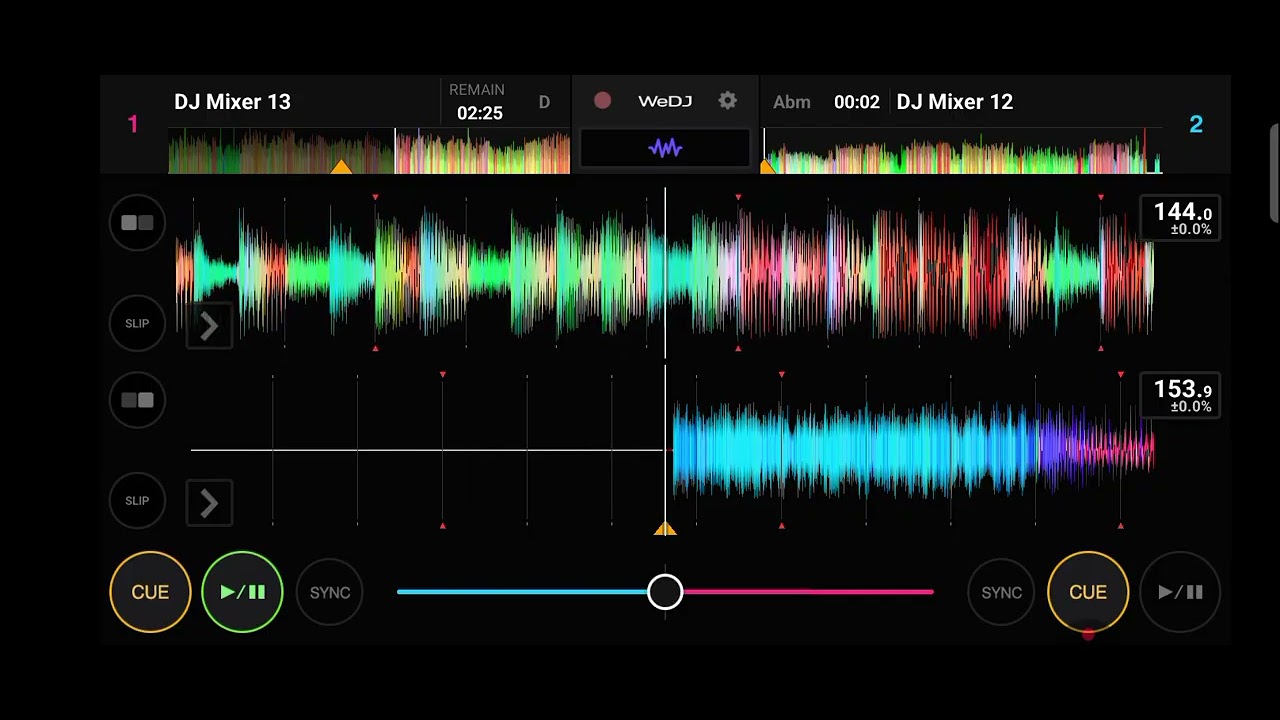
Task: Hit the CUE button for deck 2
Action: [1088, 592]
